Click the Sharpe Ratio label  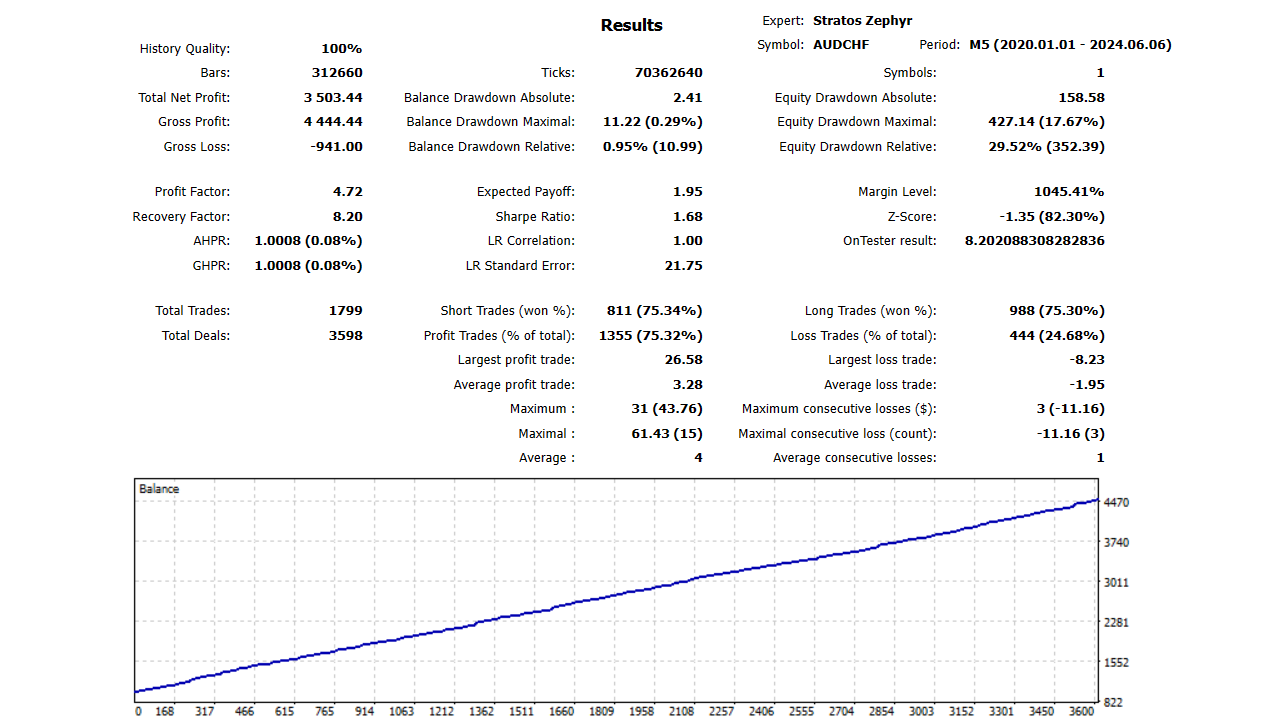coord(535,217)
